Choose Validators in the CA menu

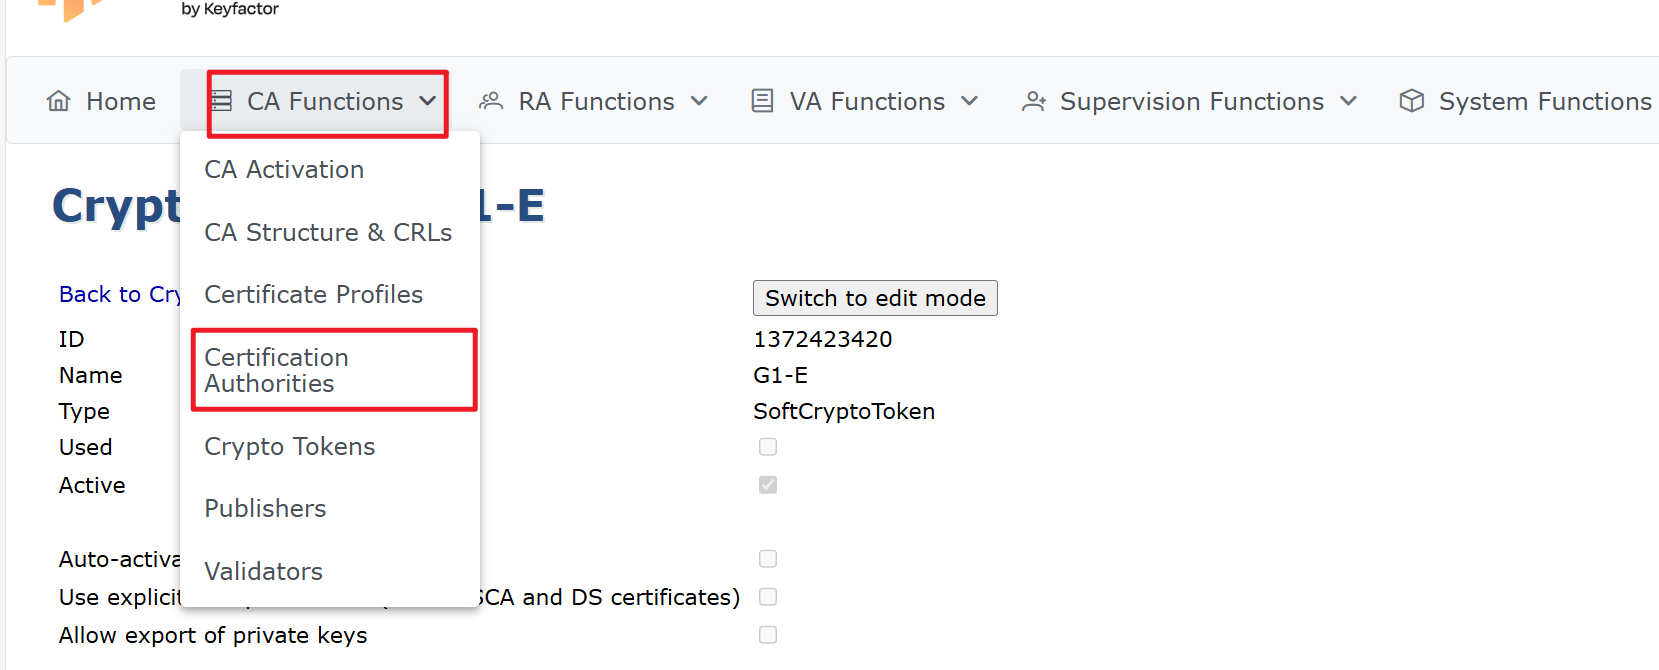(263, 572)
